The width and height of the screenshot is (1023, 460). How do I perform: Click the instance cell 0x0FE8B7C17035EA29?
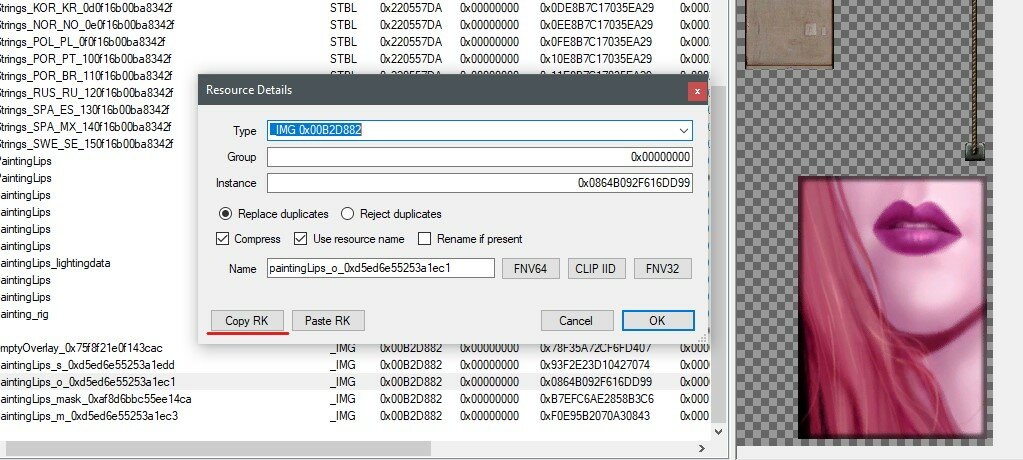[x=597, y=42]
